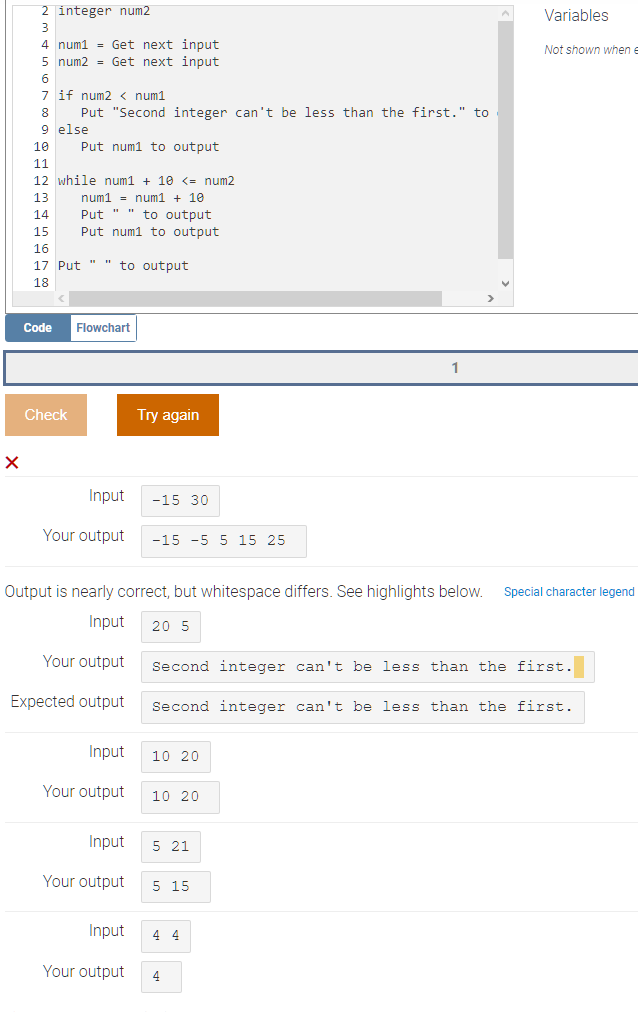This screenshot has width=638, height=1012.
Task: Click line number 12 in the gutter
Action: click(x=41, y=181)
